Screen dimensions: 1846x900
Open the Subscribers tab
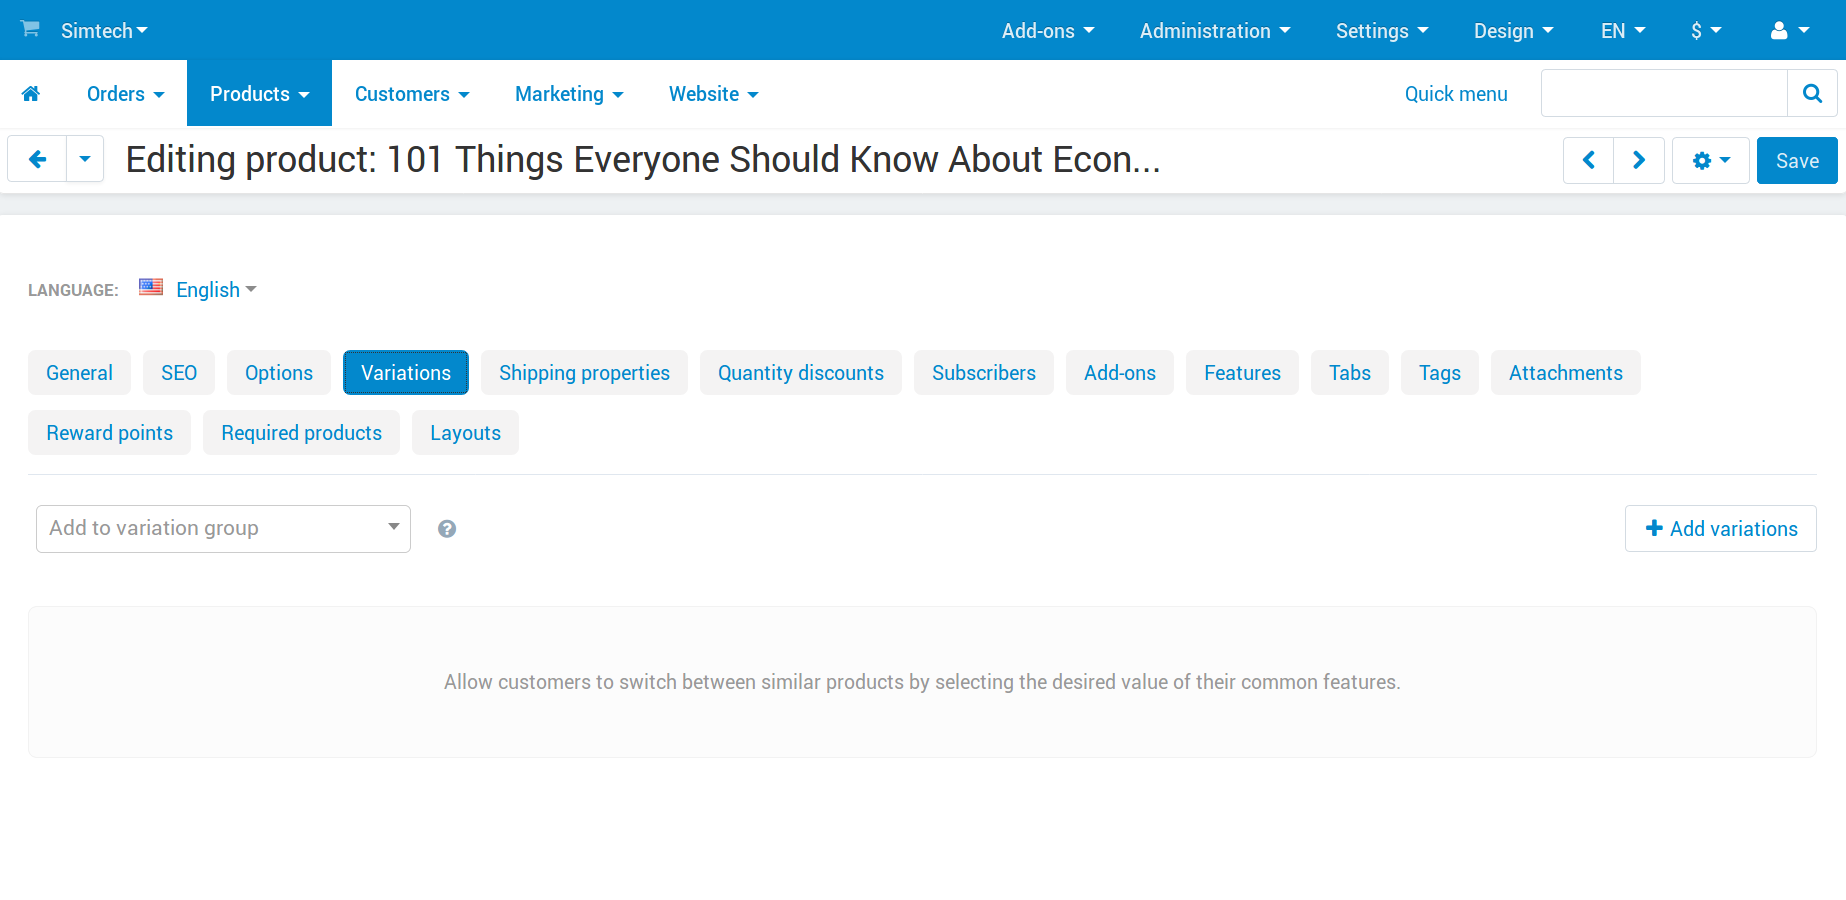984,373
